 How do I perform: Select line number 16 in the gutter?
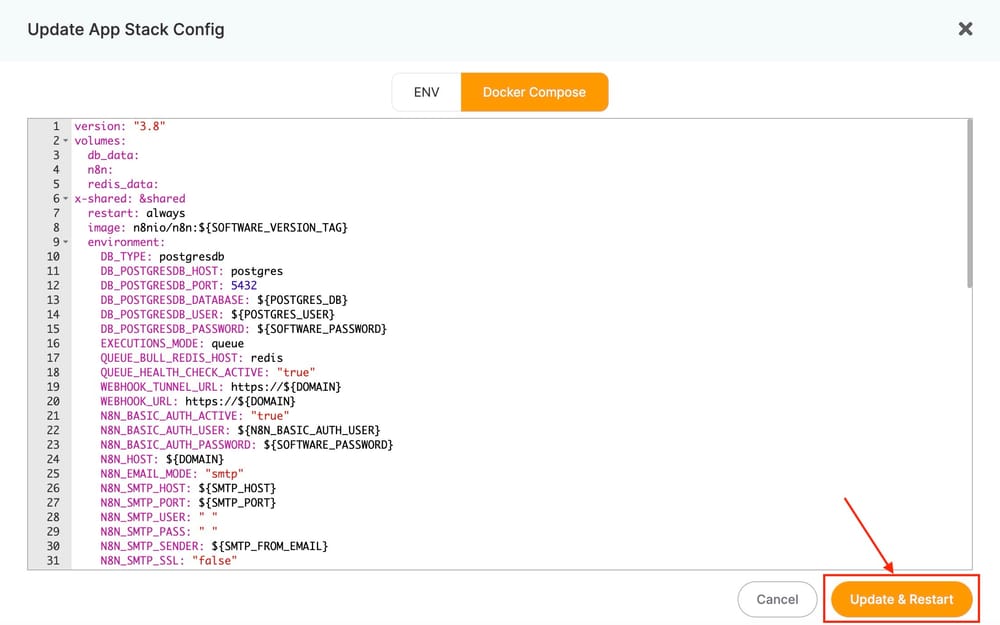pos(52,344)
